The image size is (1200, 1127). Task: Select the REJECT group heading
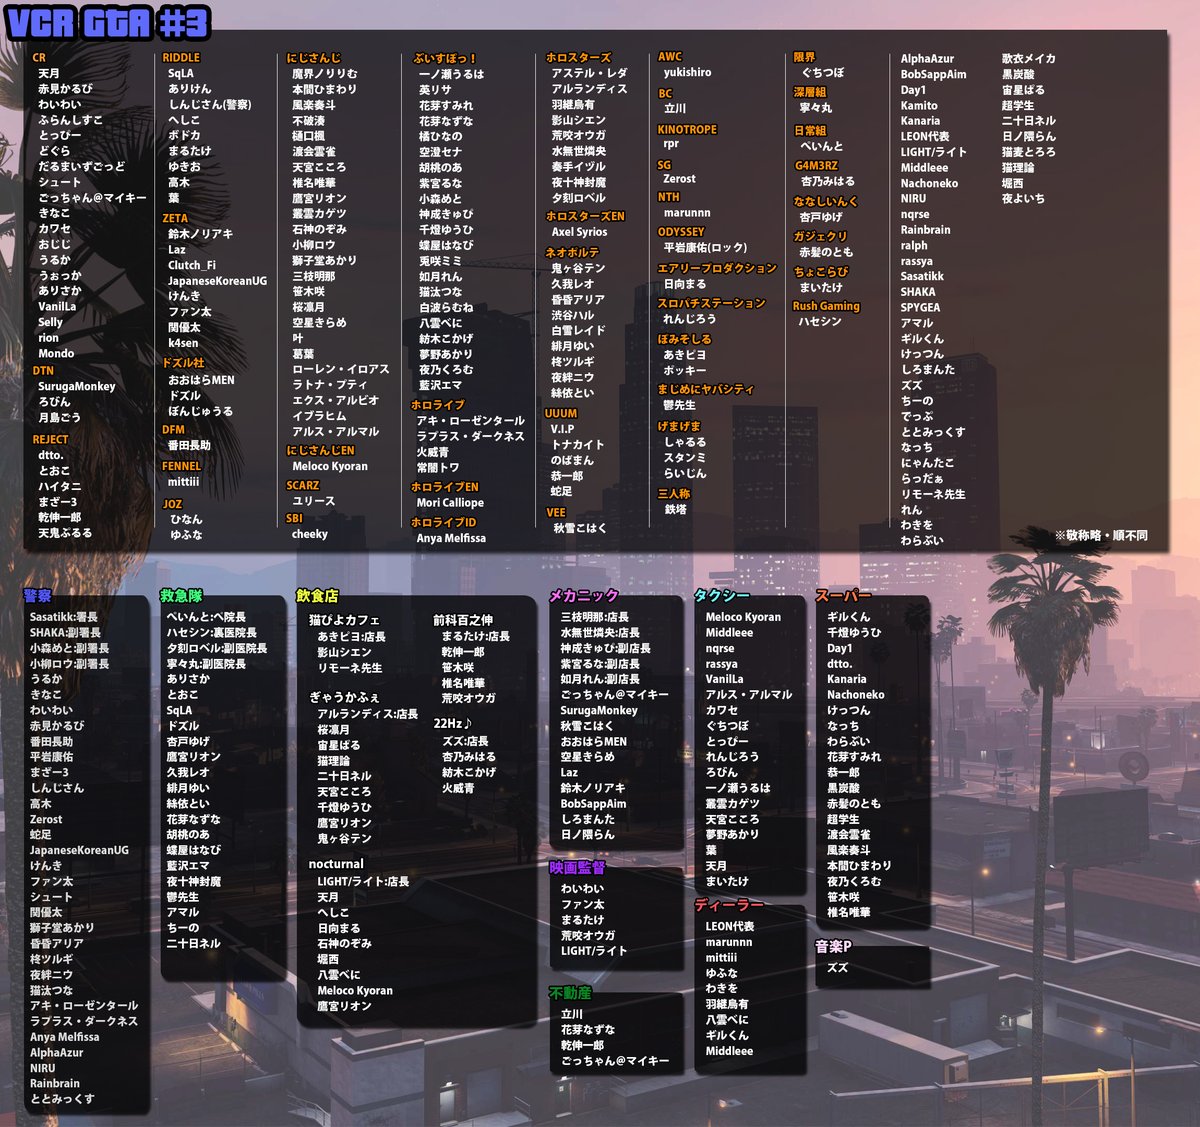(x=50, y=439)
